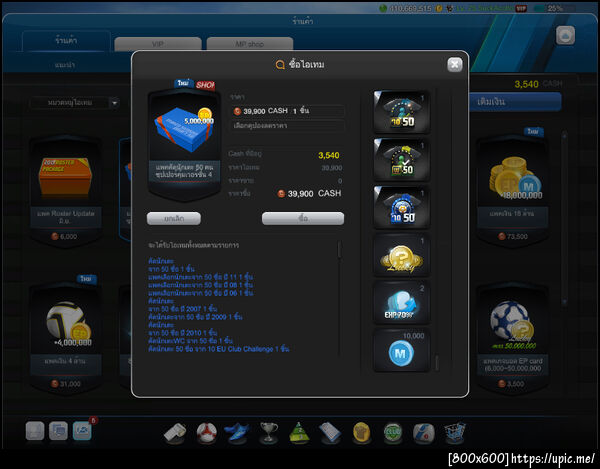The width and height of the screenshot is (600, 469).
Task: Open the discount coupon selection dropdown
Action: tap(287, 125)
